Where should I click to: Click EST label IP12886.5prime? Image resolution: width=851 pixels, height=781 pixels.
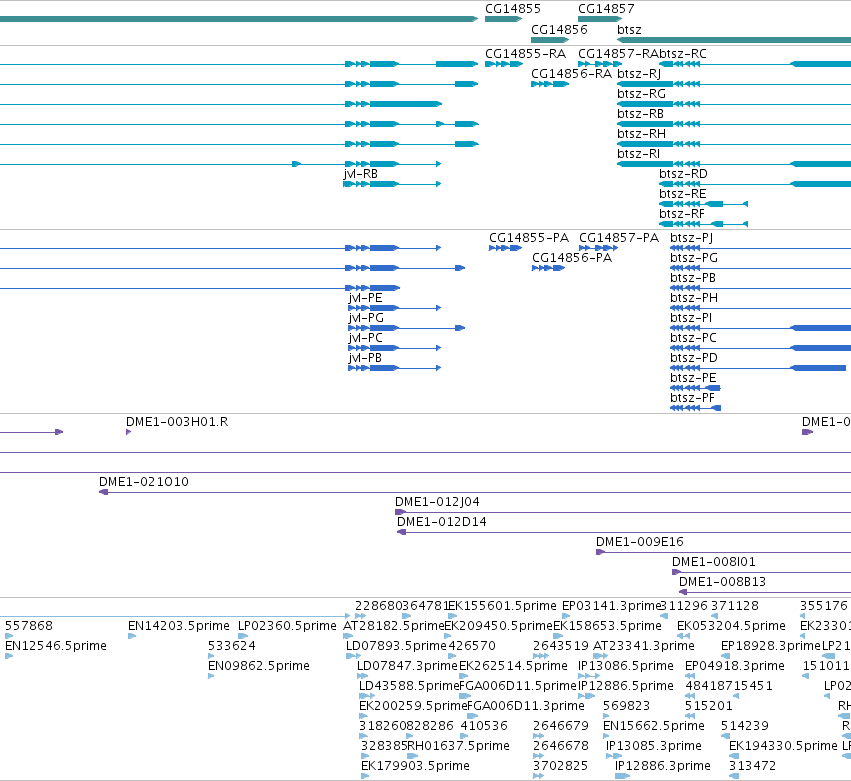pyautogui.click(x=626, y=687)
